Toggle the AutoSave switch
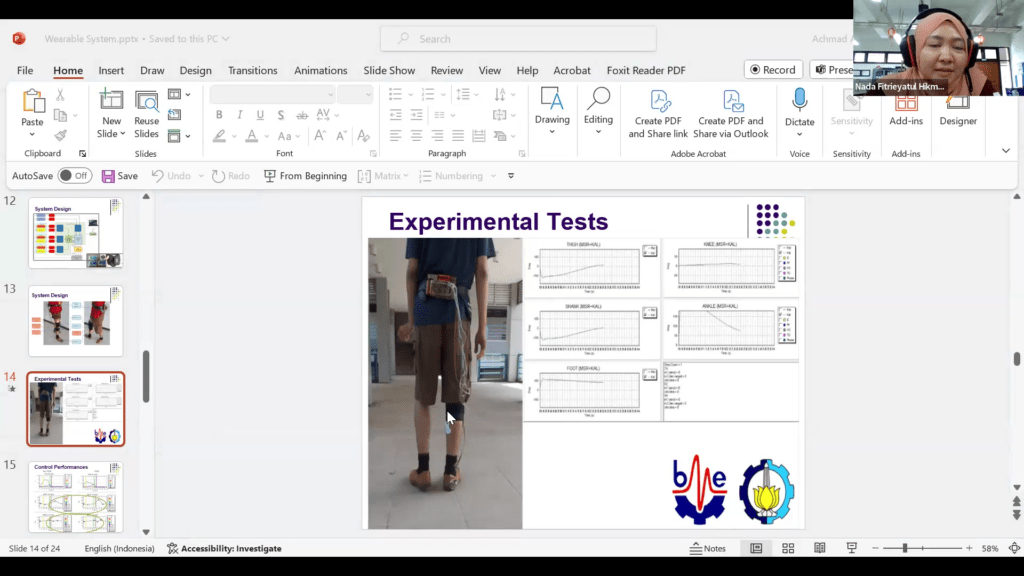 [x=74, y=176]
